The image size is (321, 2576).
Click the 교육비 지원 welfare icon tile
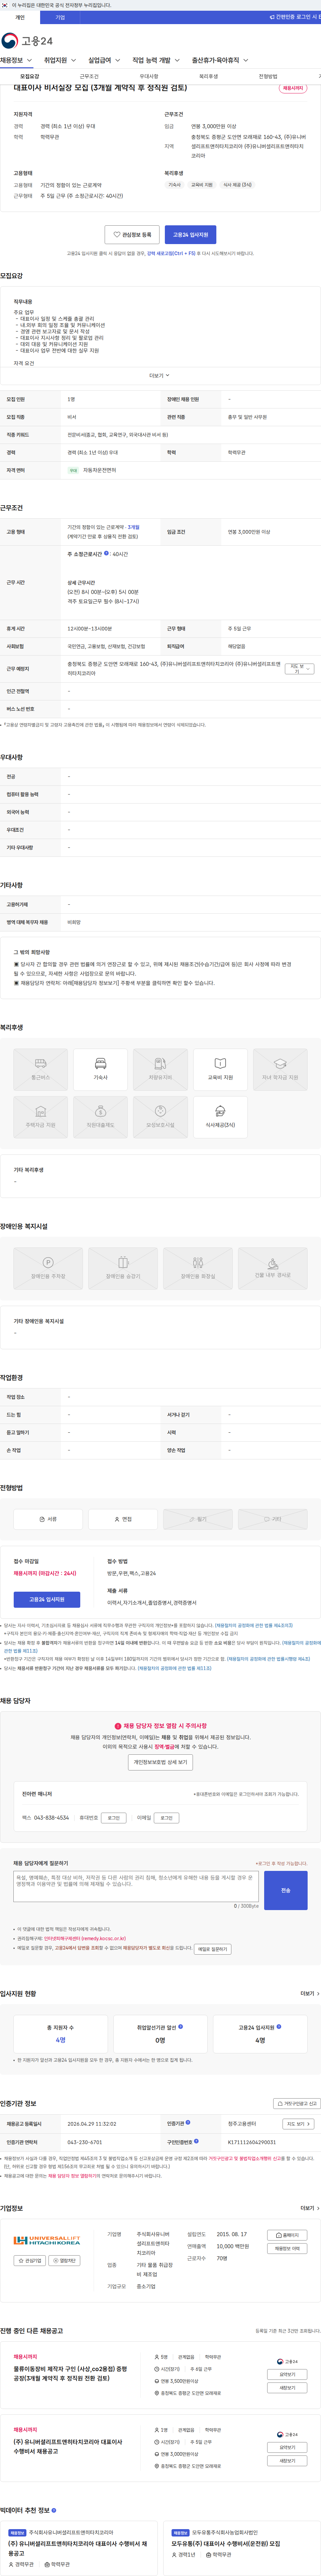coord(220,1069)
